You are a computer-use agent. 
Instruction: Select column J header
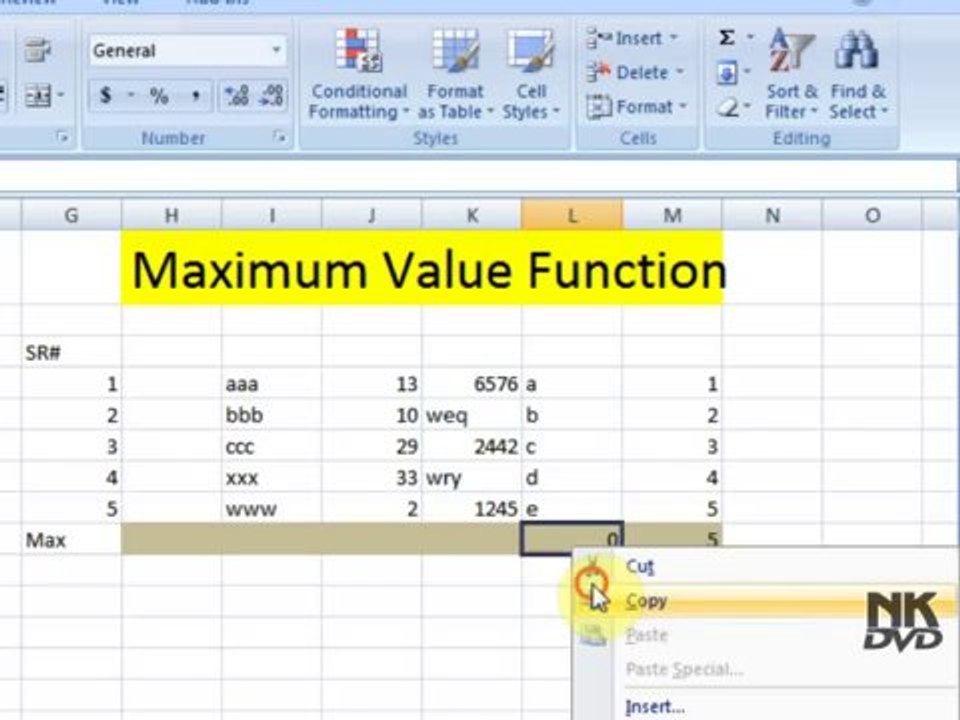pyautogui.click(x=372, y=215)
